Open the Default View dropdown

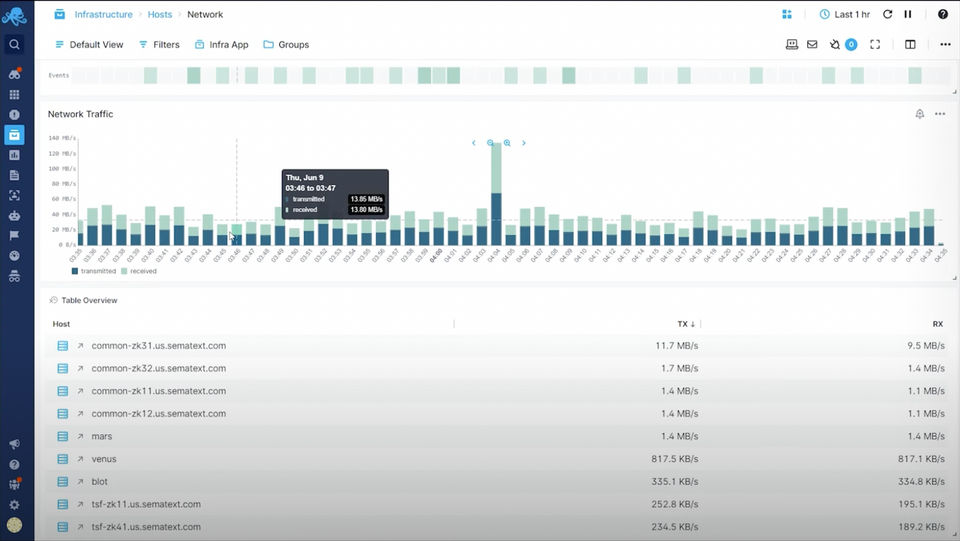click(x=89, y=45)
